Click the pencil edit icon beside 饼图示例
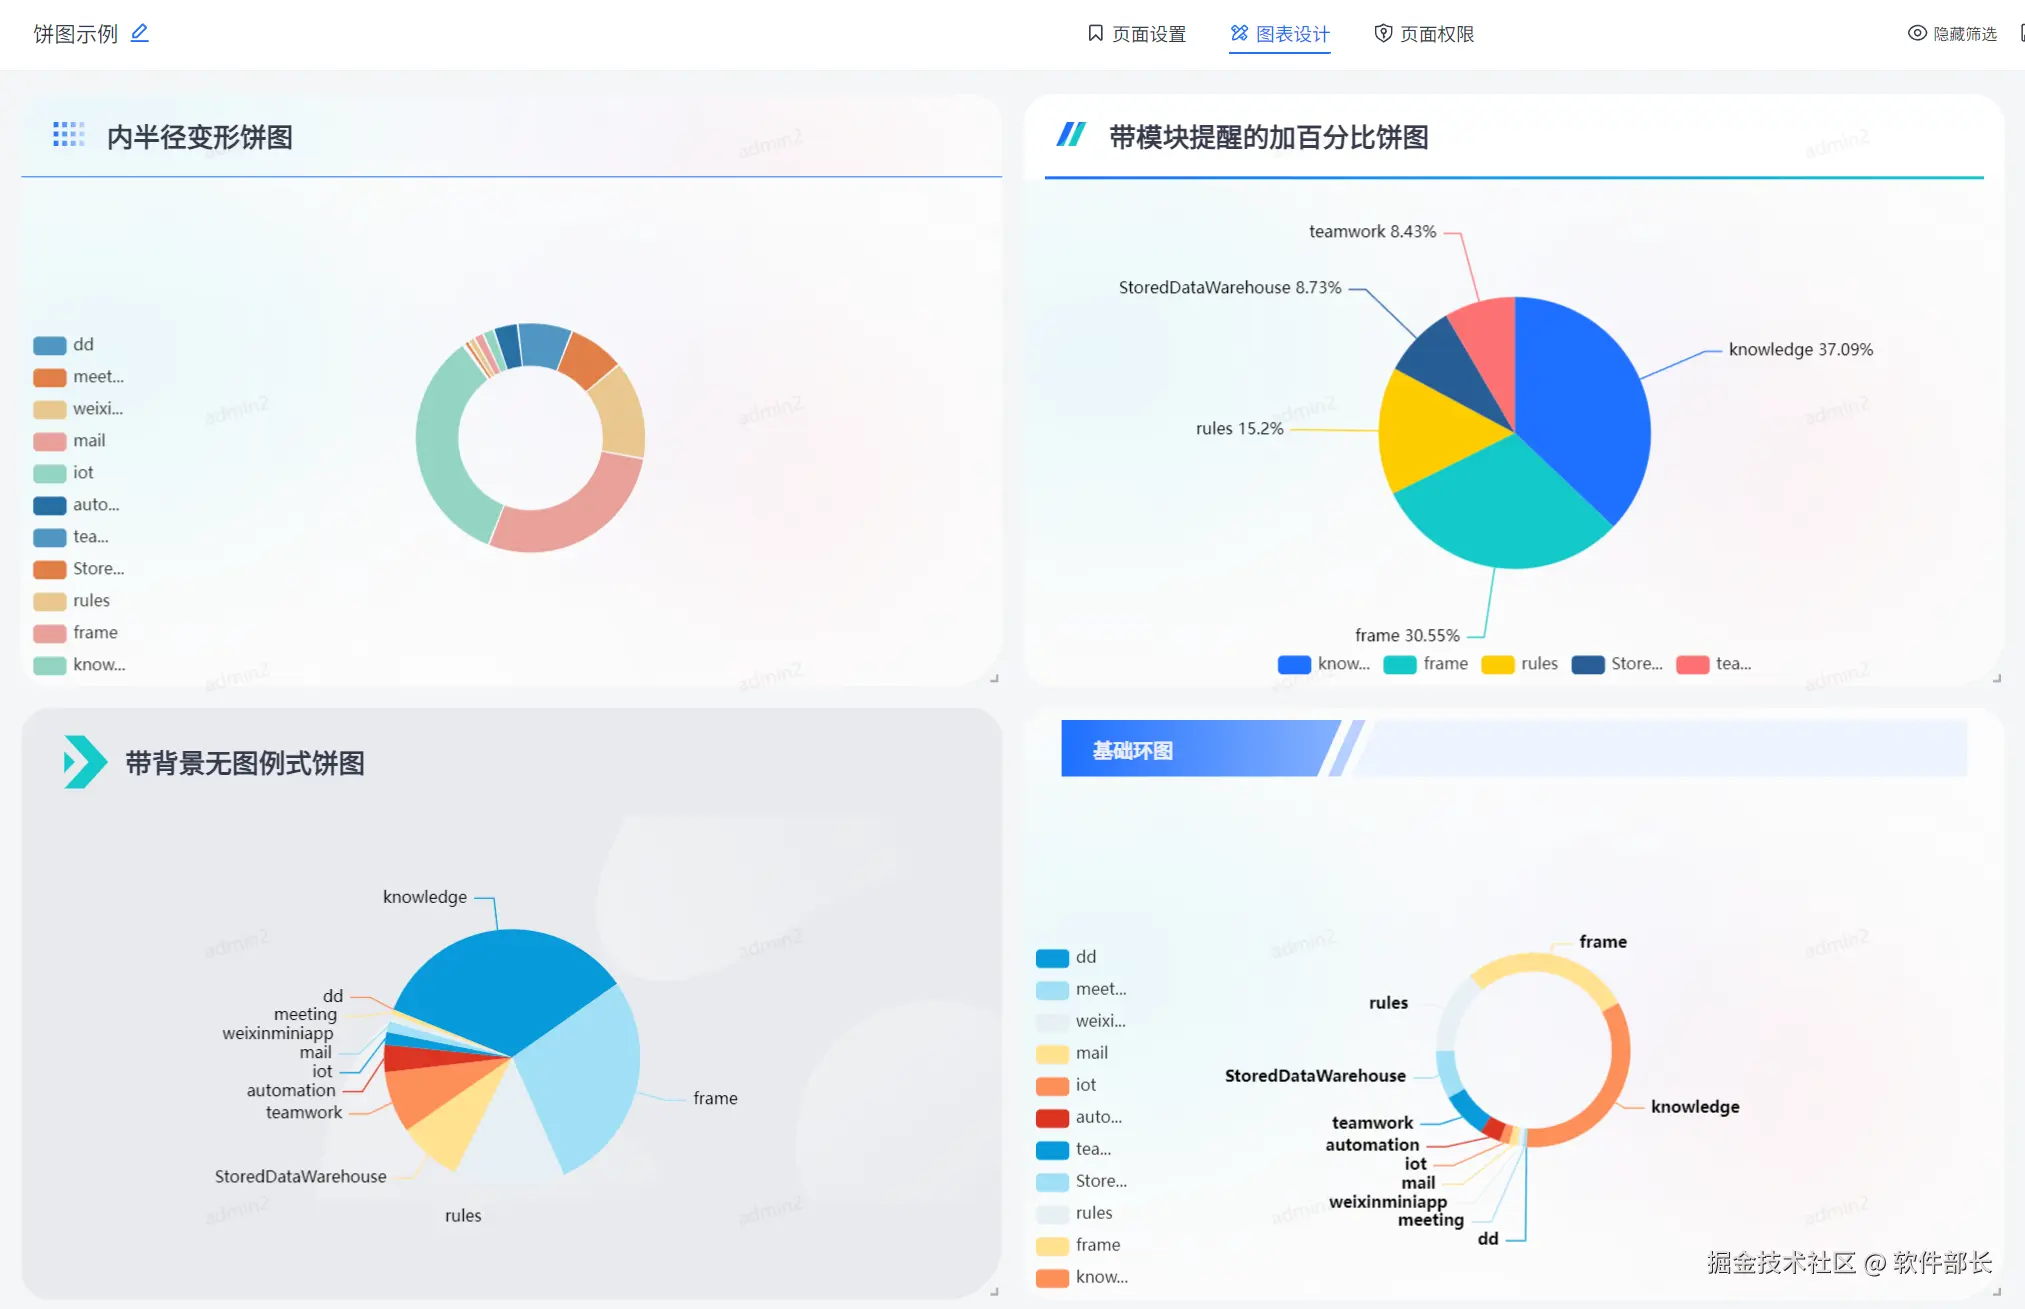Screen dimensions: 2025x1309 coord(139,33)
